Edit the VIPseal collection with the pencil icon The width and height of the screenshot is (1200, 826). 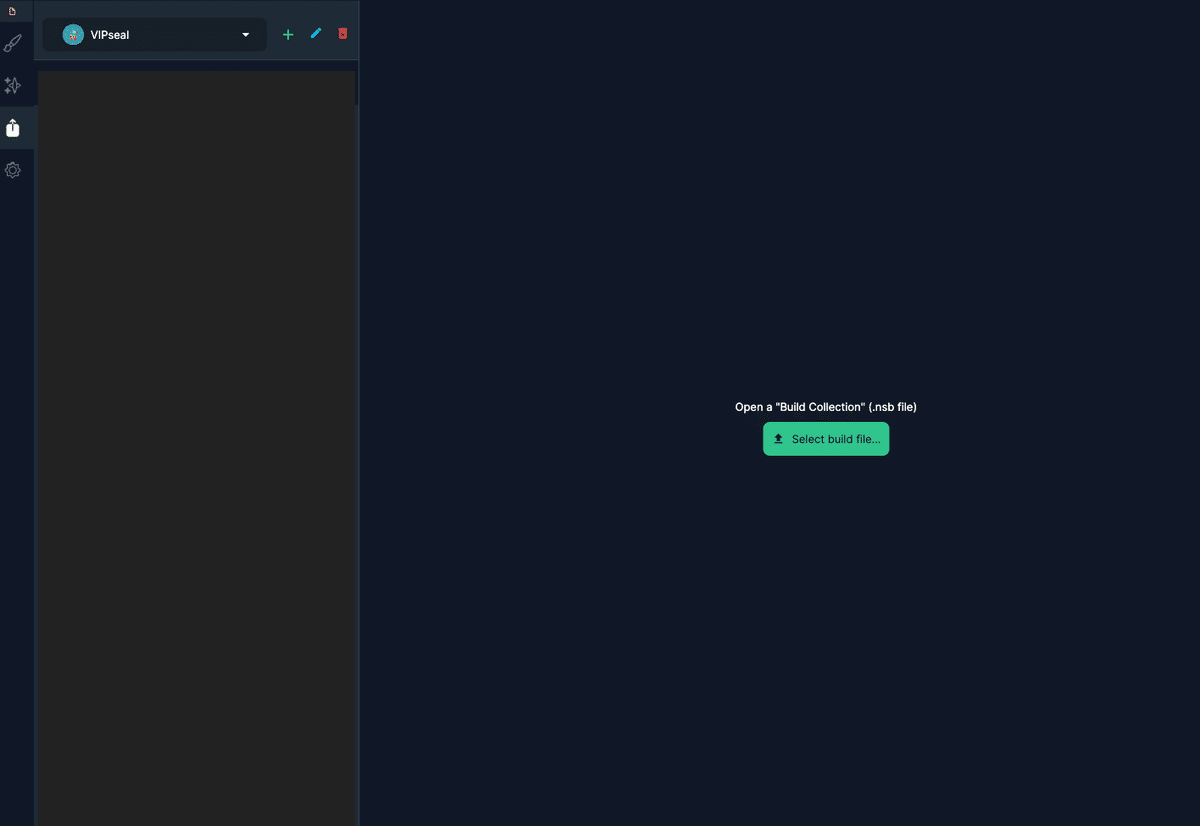(316, 33)
